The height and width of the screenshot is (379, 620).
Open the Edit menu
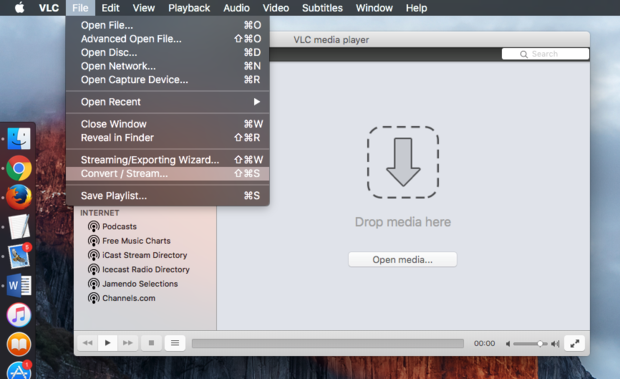pyautogui.click(x=110, y=8)
